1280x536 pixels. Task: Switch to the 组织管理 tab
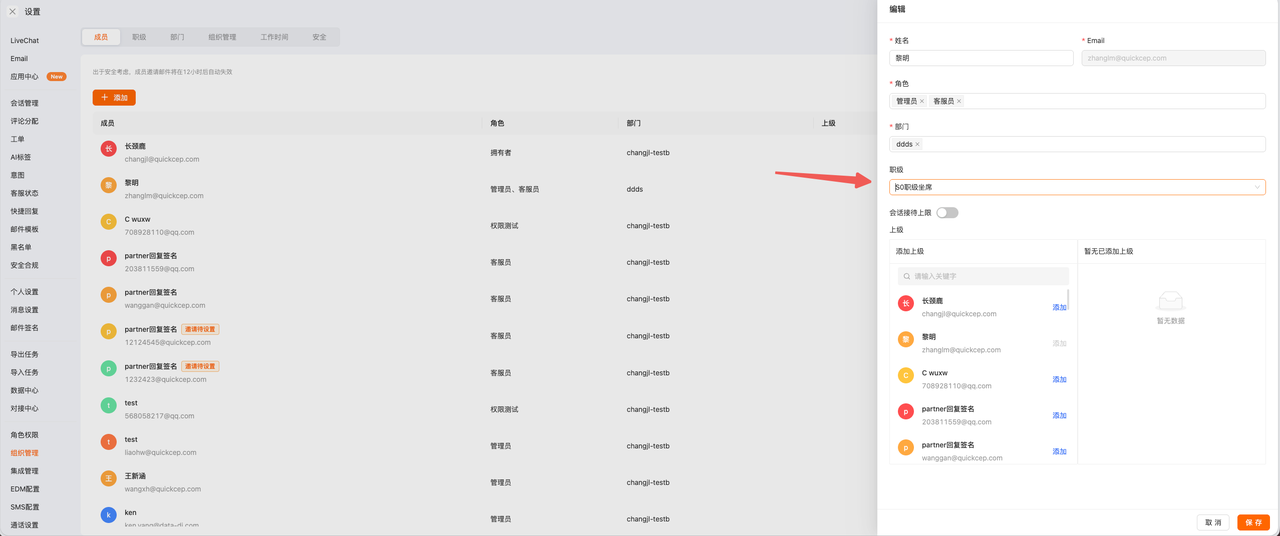pos(222,37)
